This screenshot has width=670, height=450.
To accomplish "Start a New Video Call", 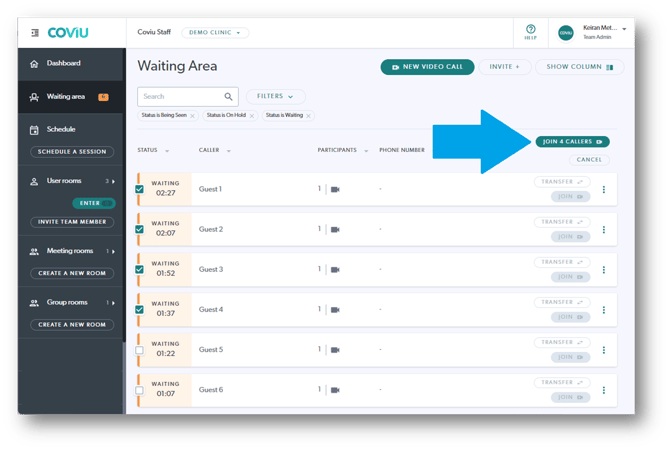I will click(427, 67).
